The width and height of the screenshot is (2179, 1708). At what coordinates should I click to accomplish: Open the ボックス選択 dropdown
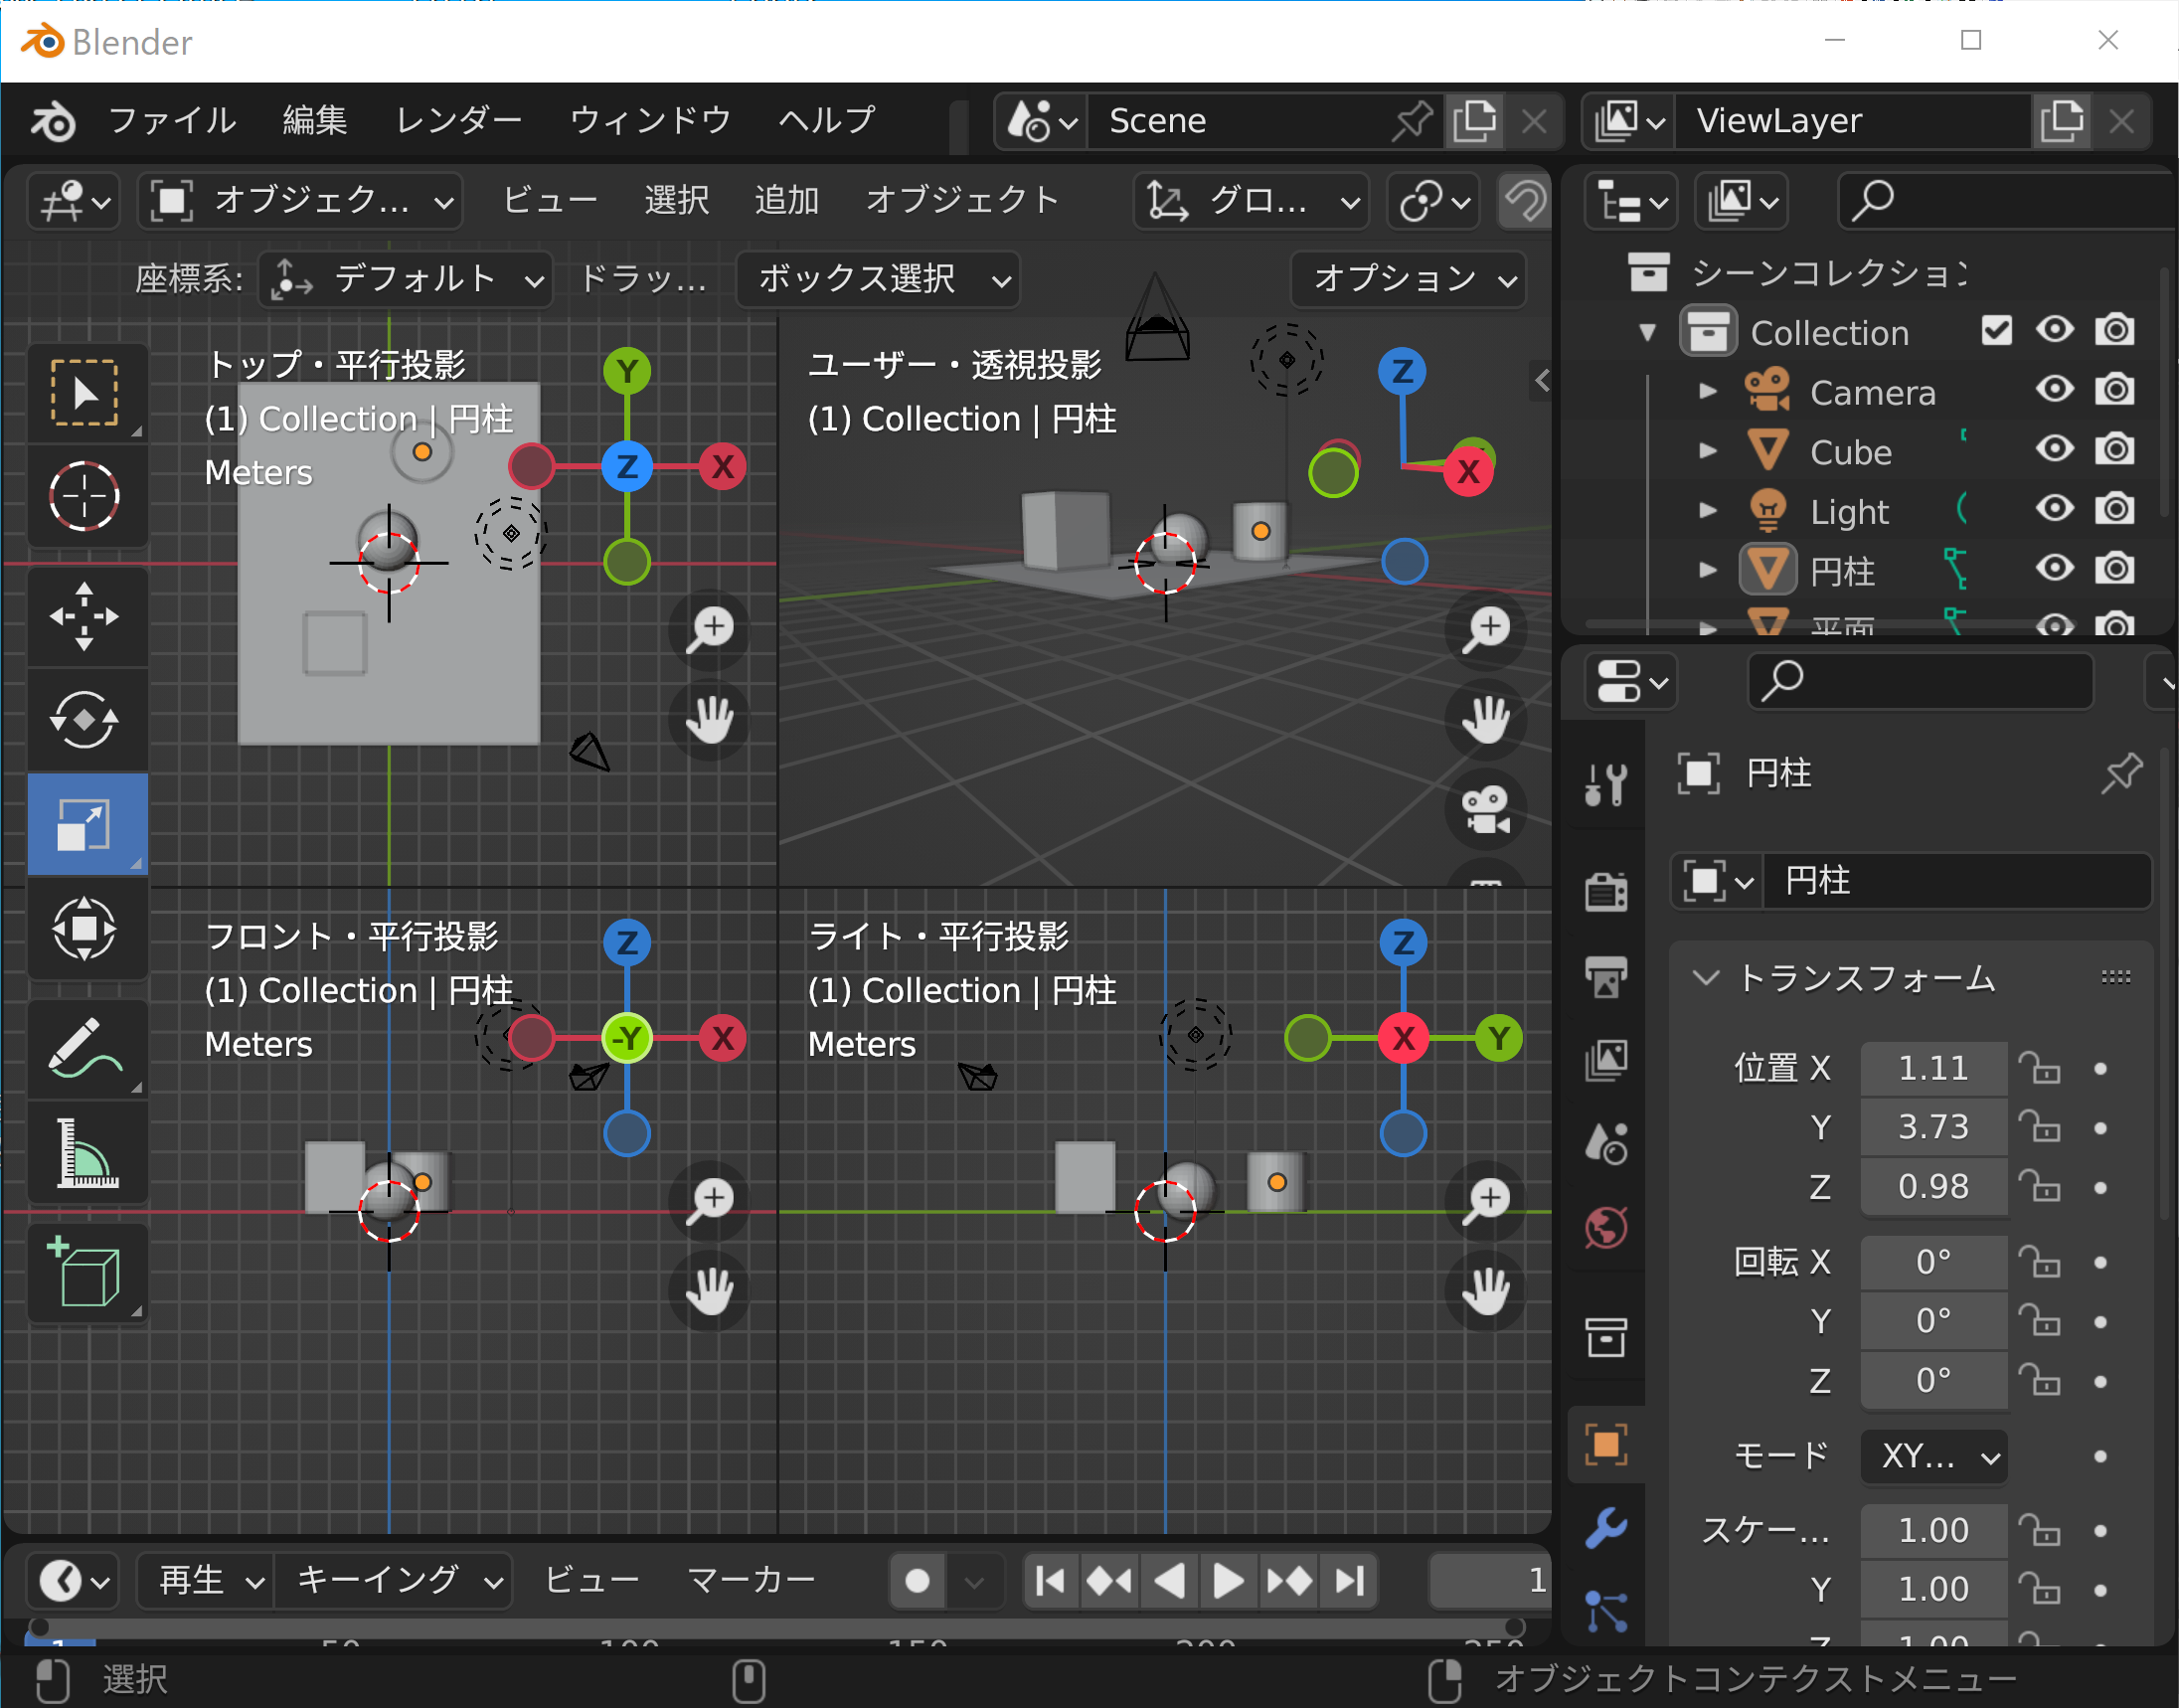(879, 279)
